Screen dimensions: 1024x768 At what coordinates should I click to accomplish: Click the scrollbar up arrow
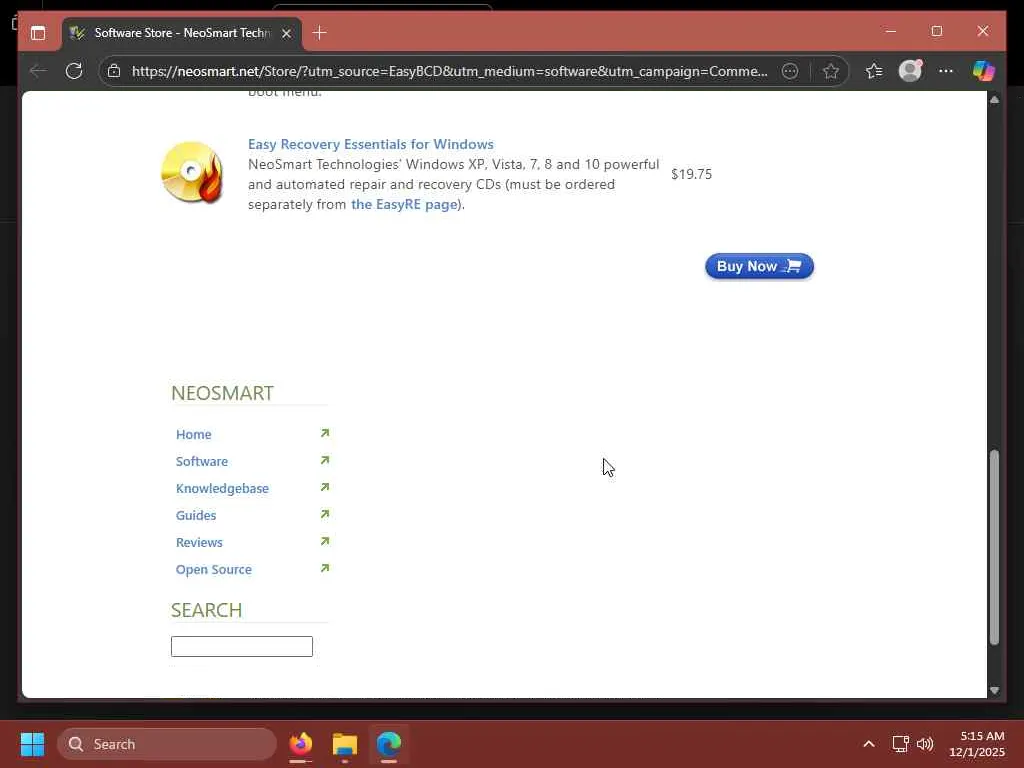tap(994, 100)
